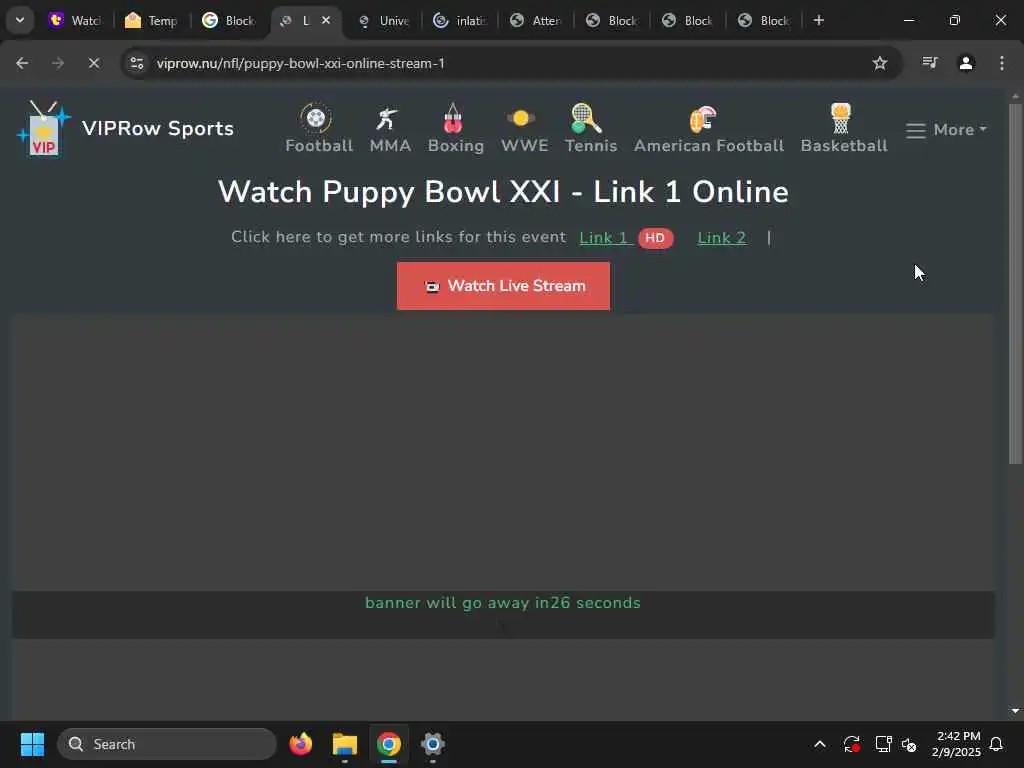Click the VIPRow Sports site title

coord(158,129)
